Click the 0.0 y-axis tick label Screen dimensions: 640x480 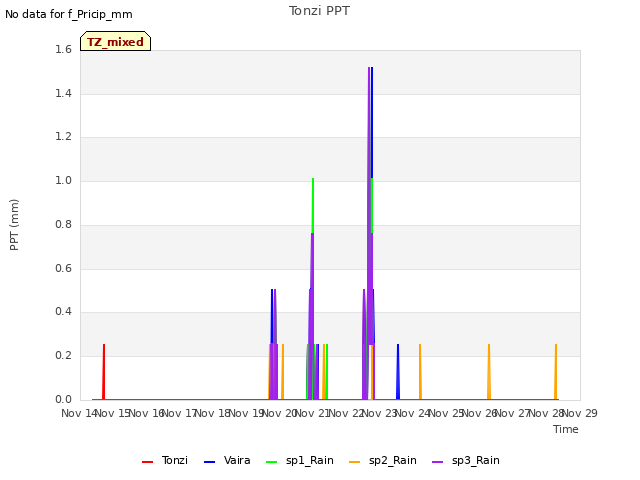tap(63, 399)
